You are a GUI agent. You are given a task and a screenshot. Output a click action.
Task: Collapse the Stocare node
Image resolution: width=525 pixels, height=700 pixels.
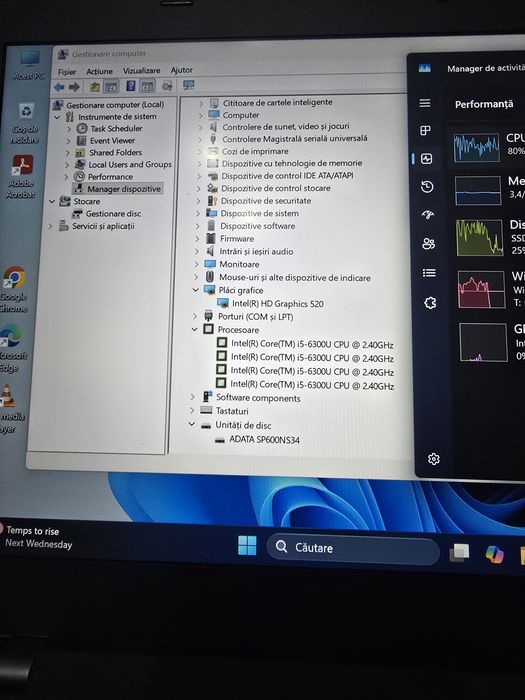52,202
